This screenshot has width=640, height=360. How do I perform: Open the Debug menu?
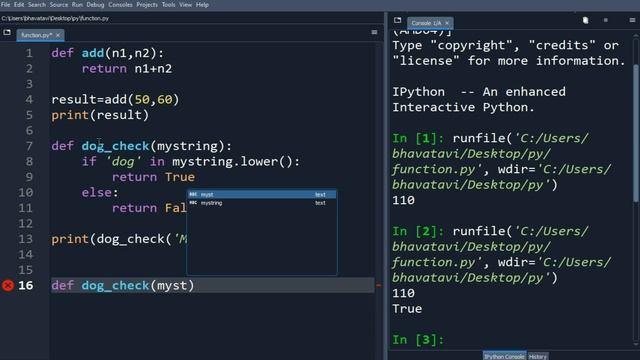click(x=96, y=4)
